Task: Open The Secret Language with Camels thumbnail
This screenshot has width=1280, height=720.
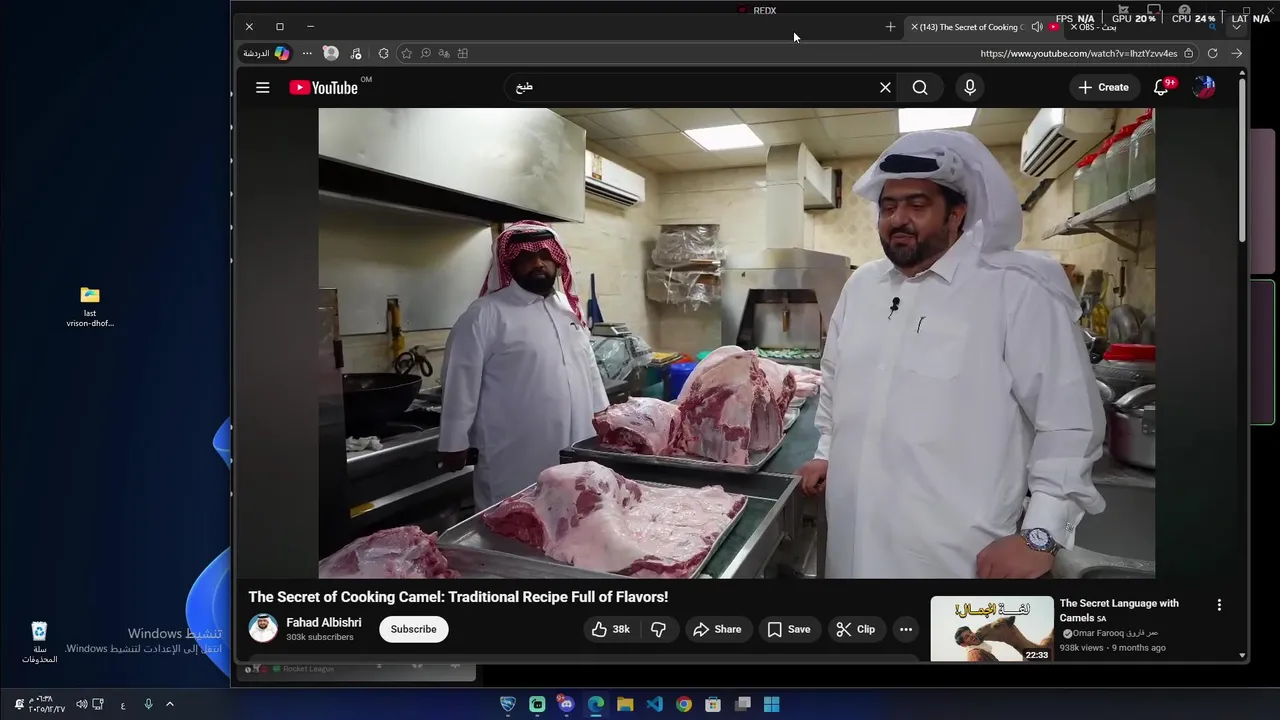Action: [992, 629]
